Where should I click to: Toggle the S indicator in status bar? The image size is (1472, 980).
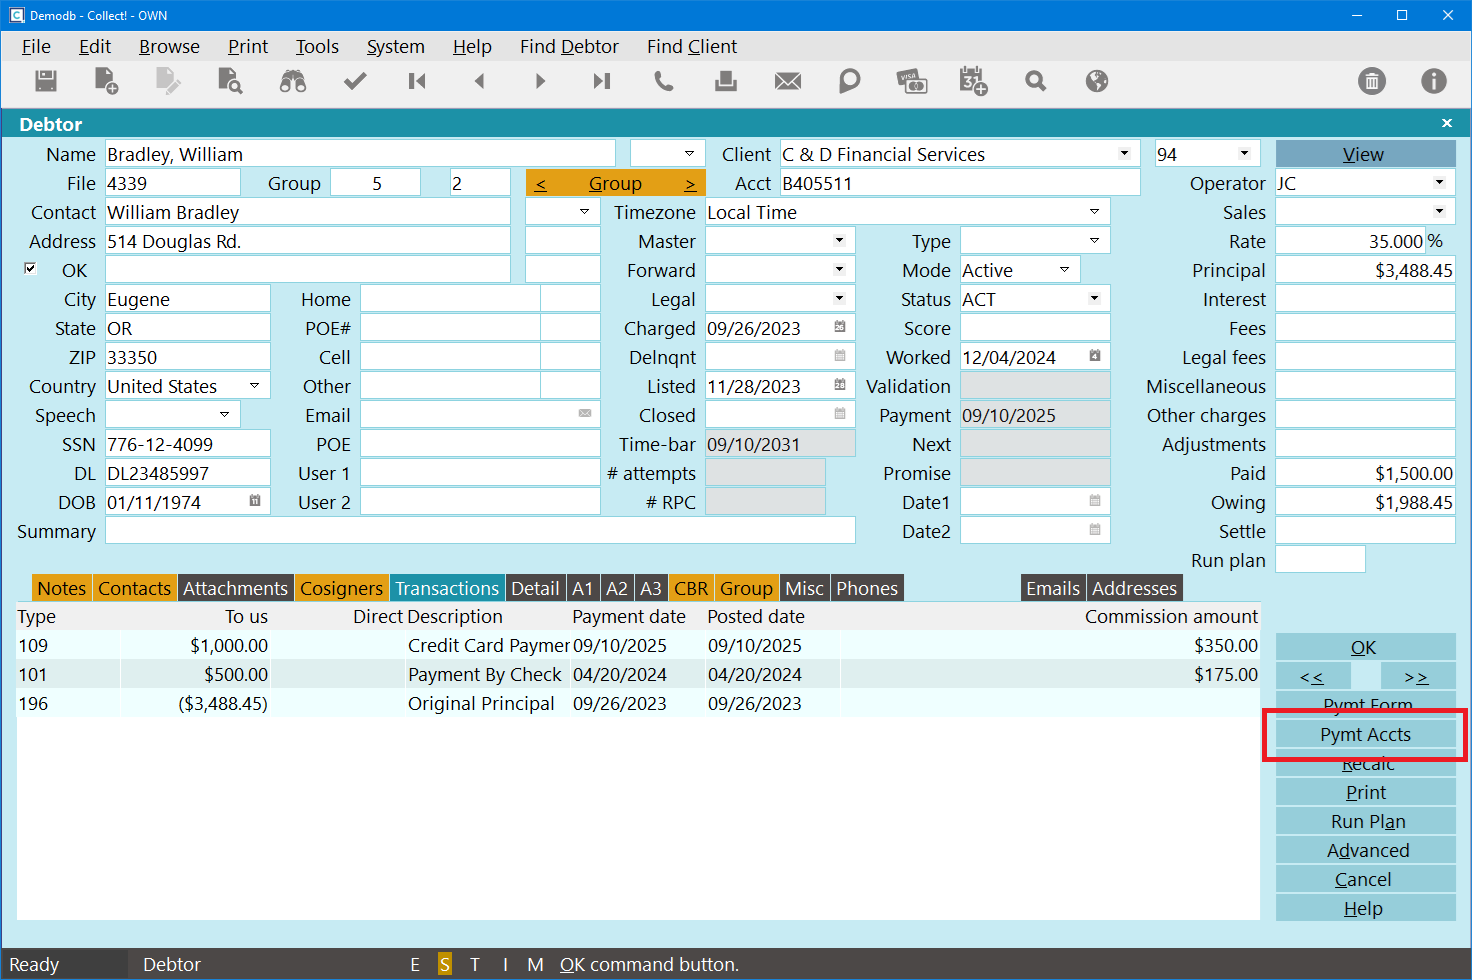[445, 964]
